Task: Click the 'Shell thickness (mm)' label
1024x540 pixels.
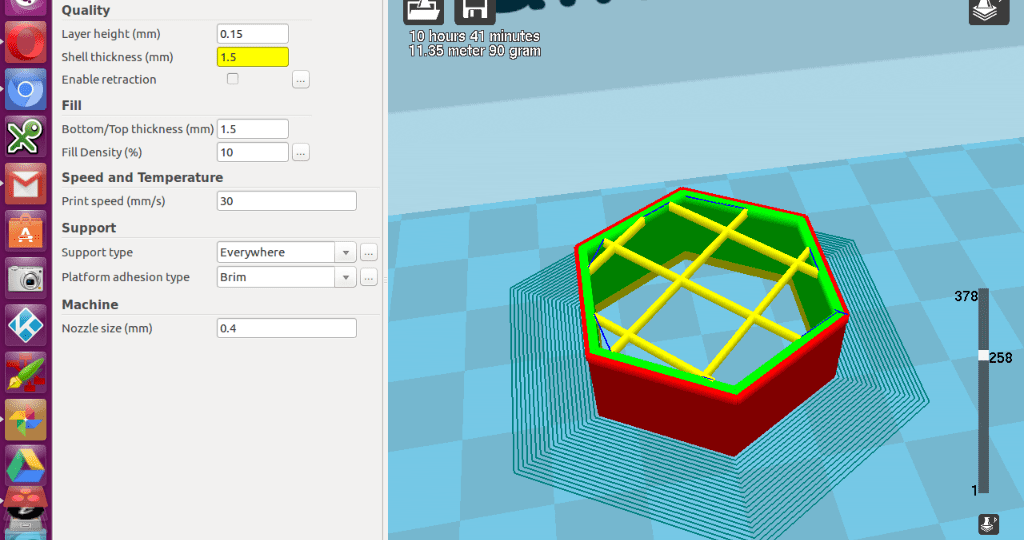Action: point(118,57)
